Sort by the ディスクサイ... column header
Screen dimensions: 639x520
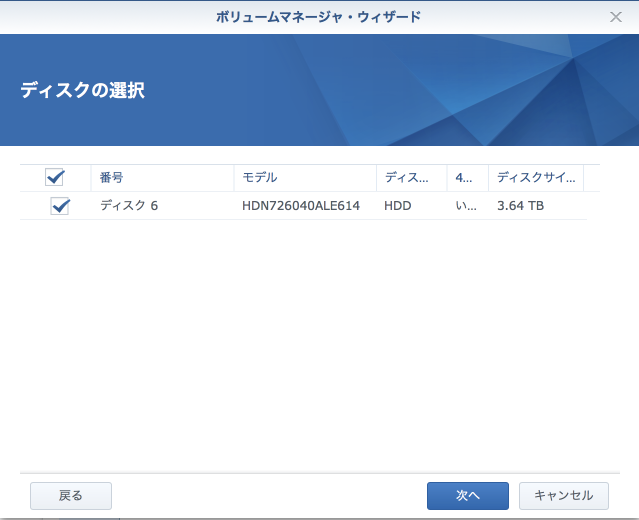(535, 178)
